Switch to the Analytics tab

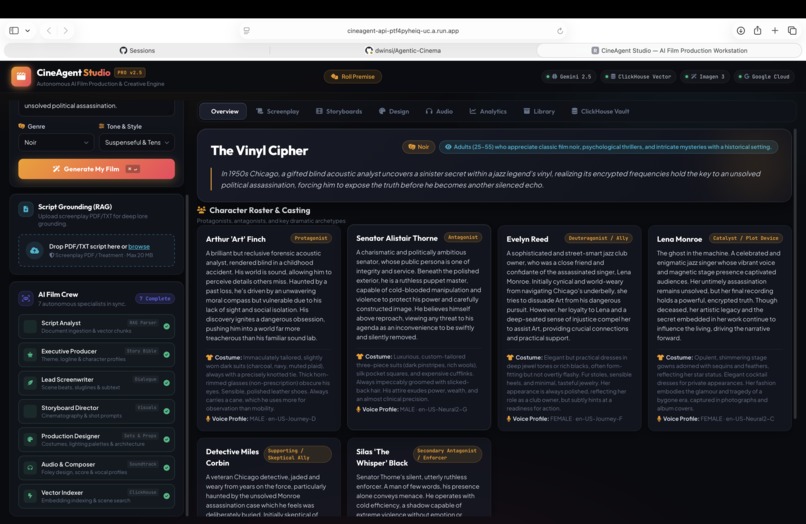point(488,111)
